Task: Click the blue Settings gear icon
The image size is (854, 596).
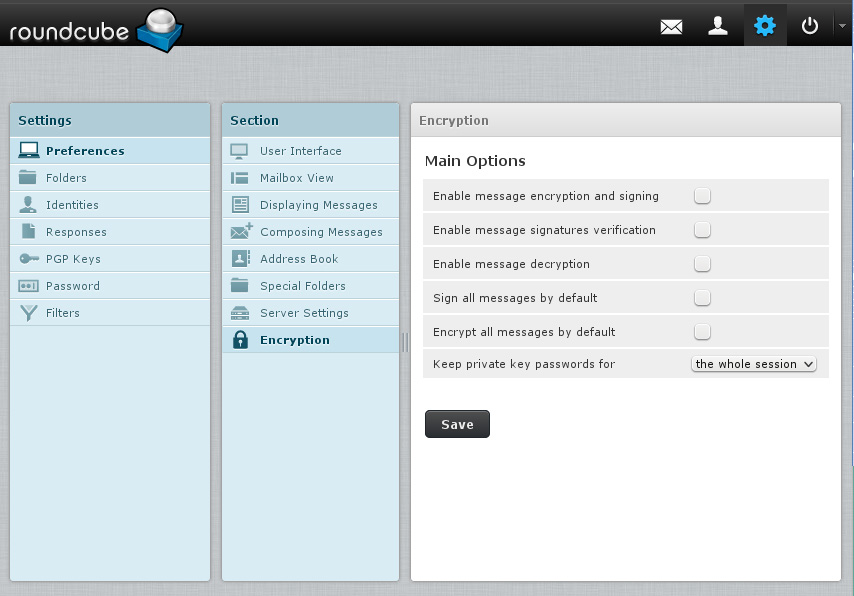Action: pos(765,26)
